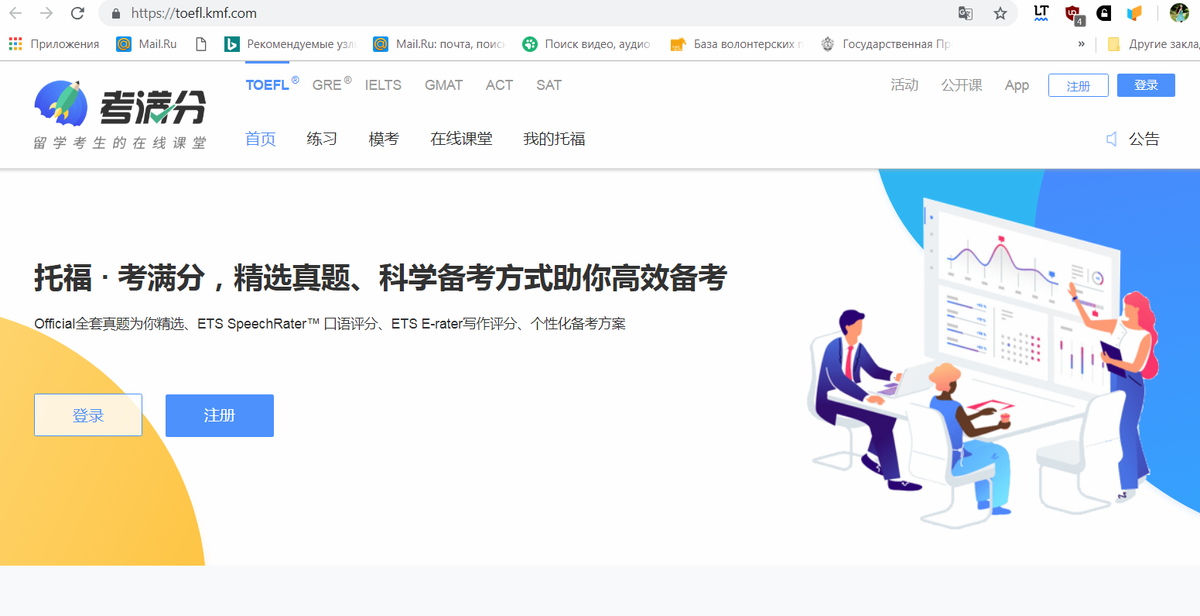Open the LanguageTool (LT) extension
1200x616 pixels.
point(1042,13)
